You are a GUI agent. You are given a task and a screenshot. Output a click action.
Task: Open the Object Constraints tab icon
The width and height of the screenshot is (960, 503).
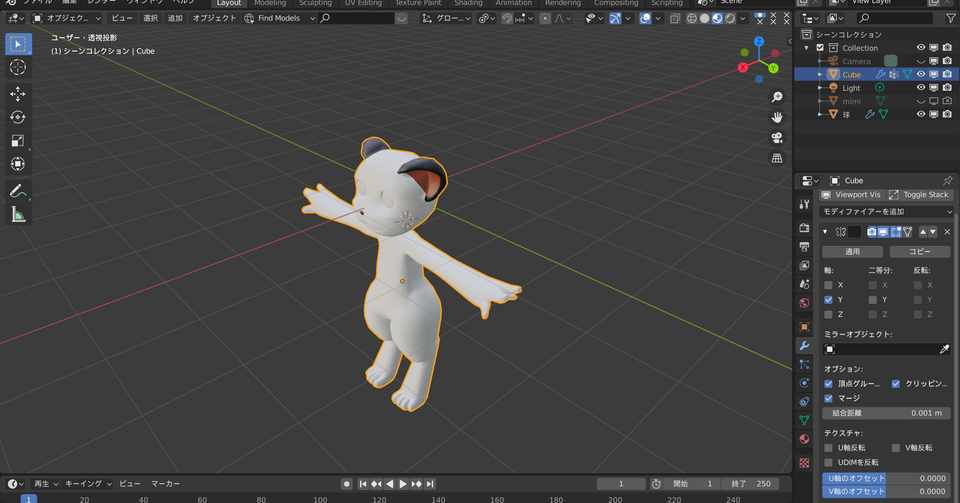[x=804, y=402]
